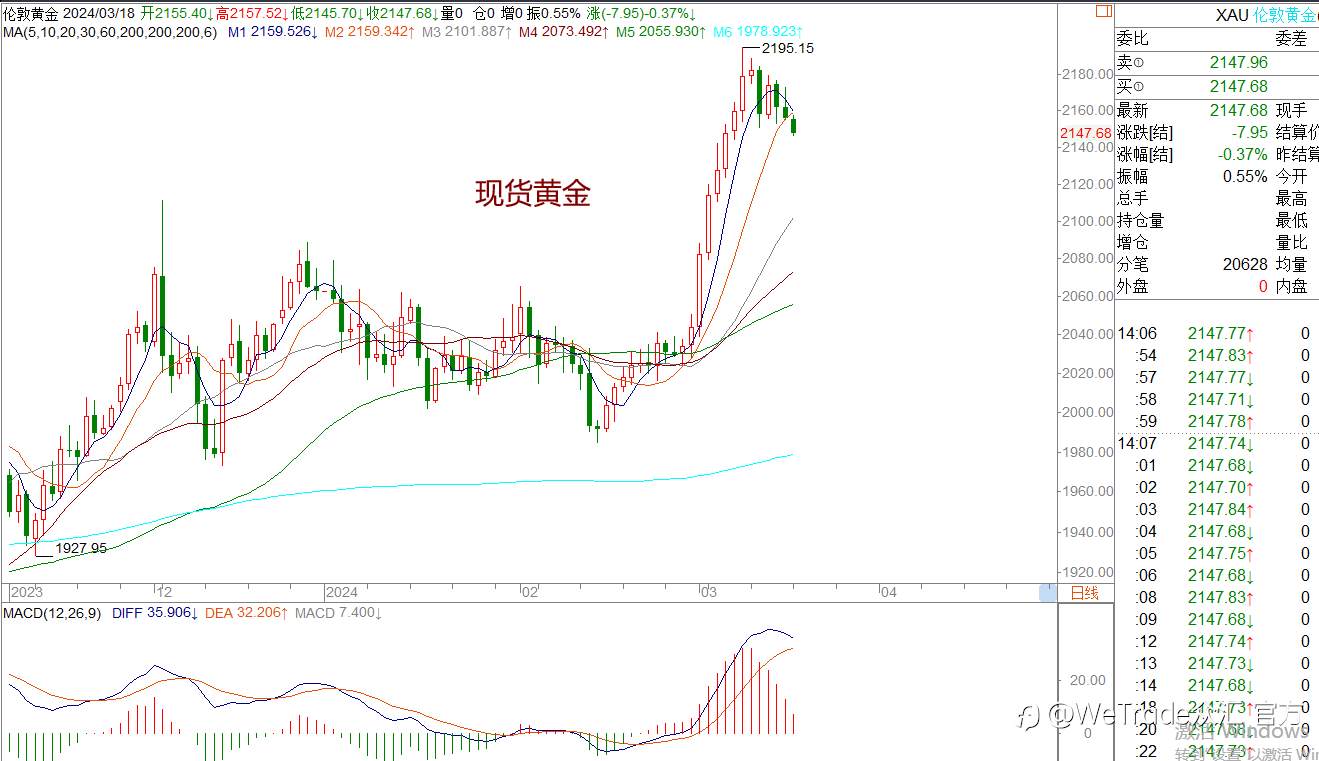Image resolution: width=1319 pixels, height=761 pixels.
Task: Select the 增仓 field label
Action: click(x=1133, y=242)
